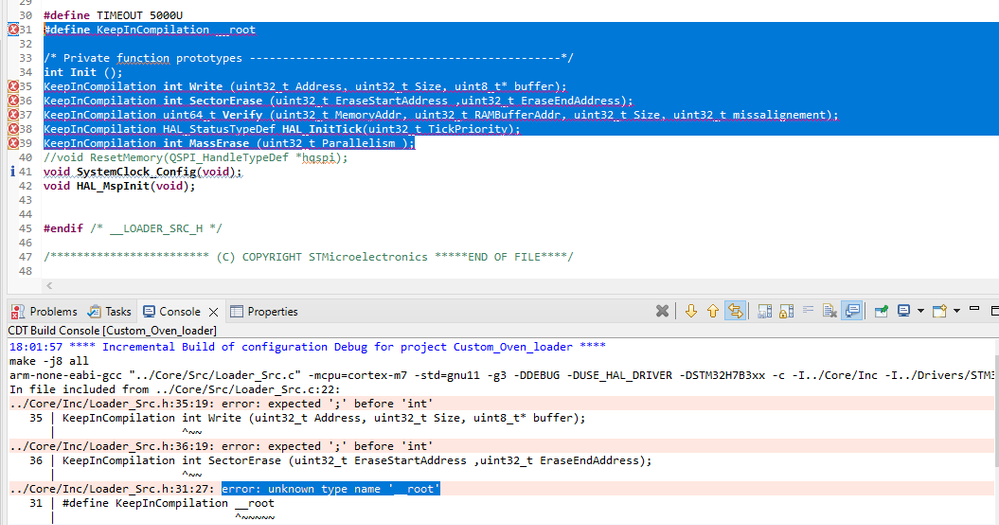Click console source echo line '35 | KeepInCompilation int Write'

click(307, 418)
